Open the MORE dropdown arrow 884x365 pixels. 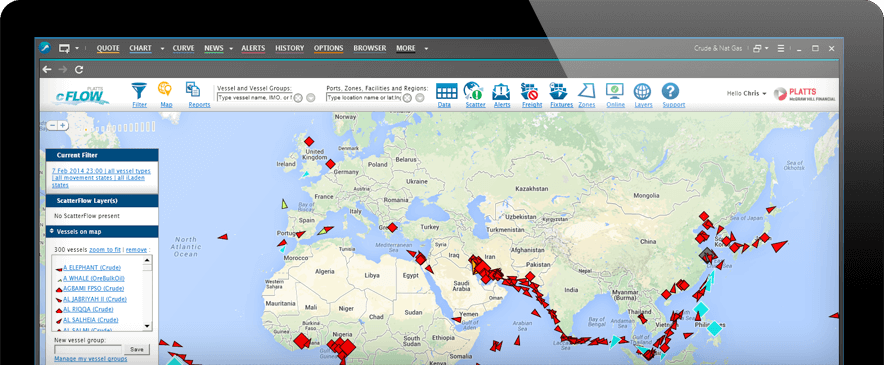click(426, 49)
